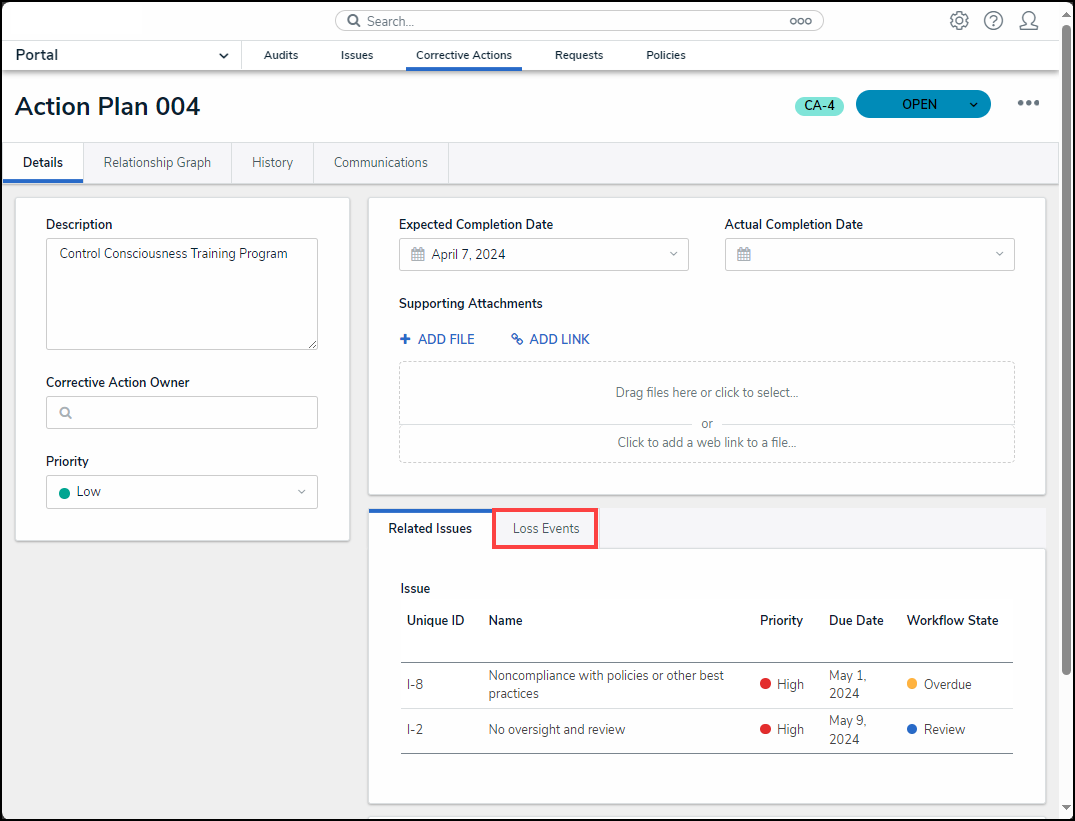
Task: Click the Expected Completion Date calendar icon
Action: point(418,255)
